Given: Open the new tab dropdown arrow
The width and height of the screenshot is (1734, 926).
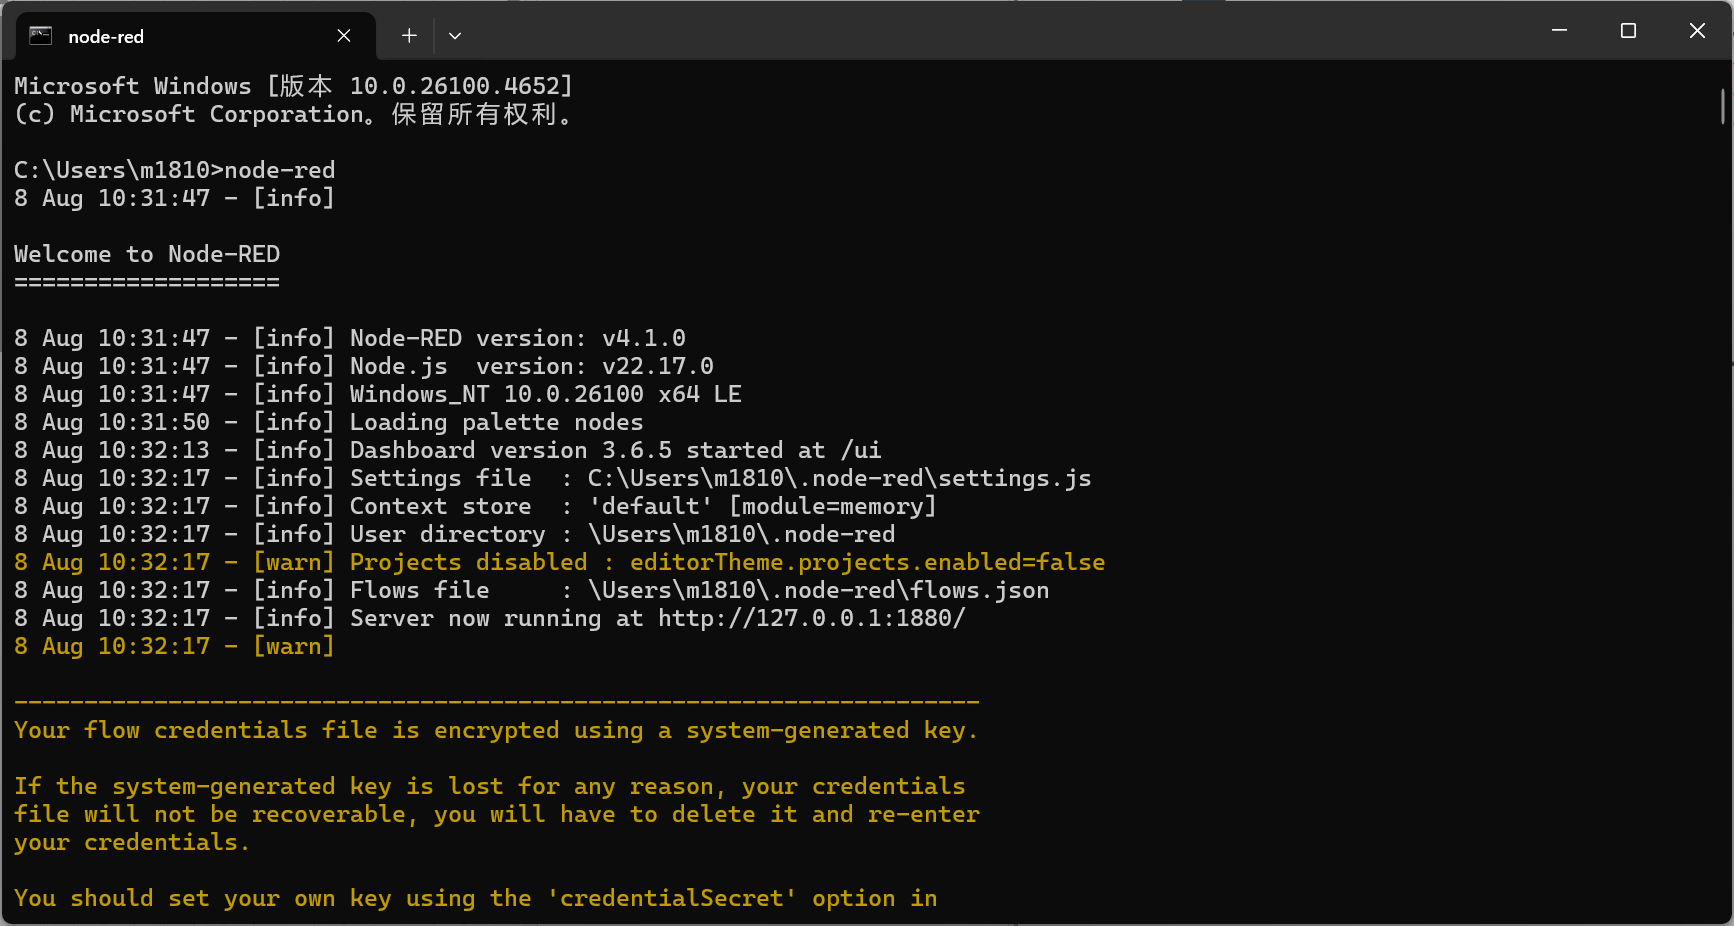Looking at the screenshot, I should (455, 36).
